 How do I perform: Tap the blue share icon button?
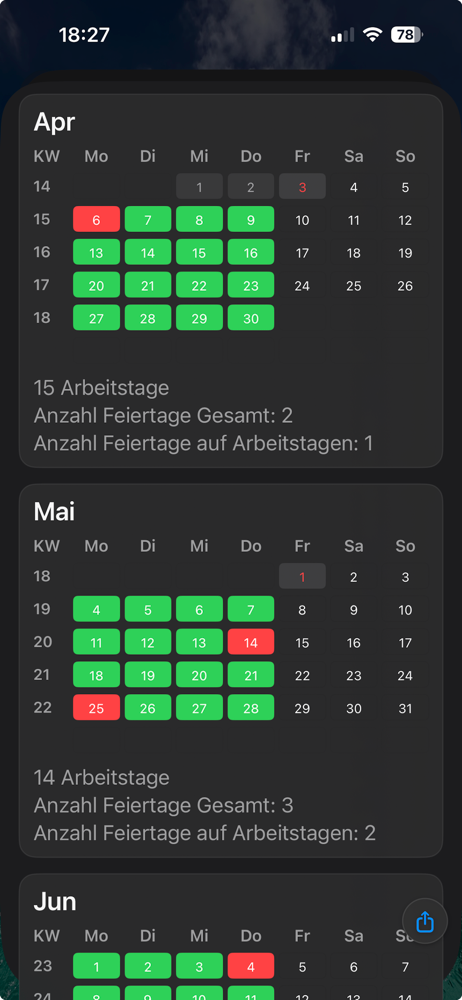point(425,921)
